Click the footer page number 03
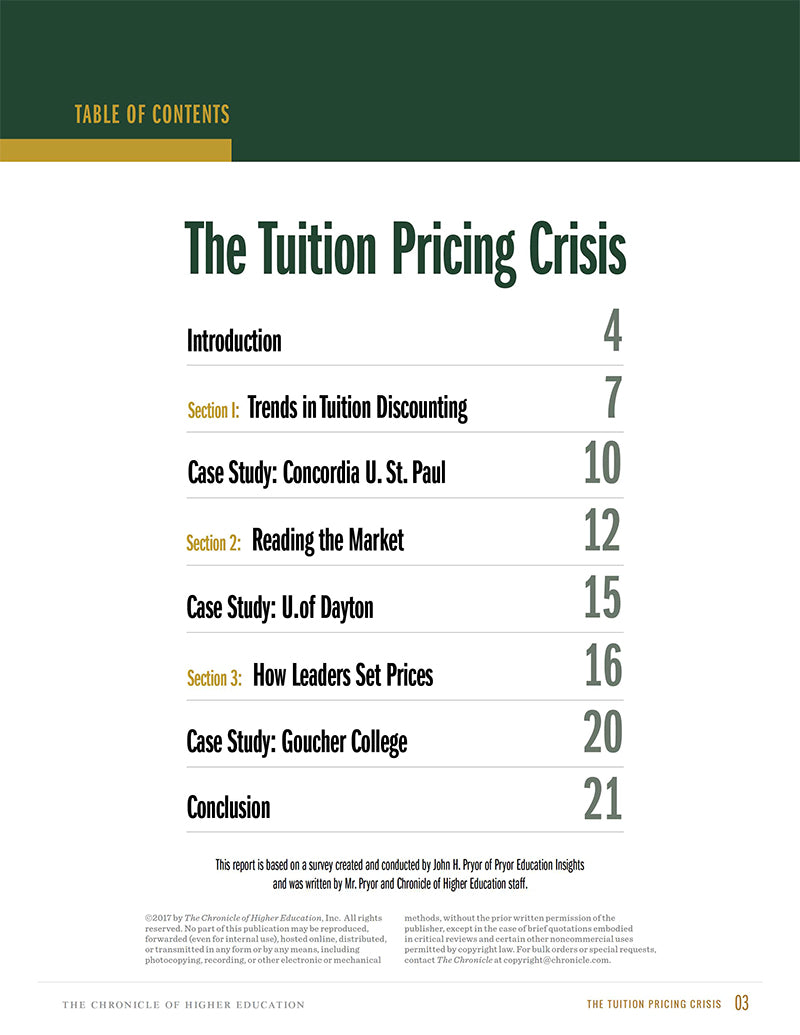This screenshot has height=1035, width=800. (x=741, y=1003)
